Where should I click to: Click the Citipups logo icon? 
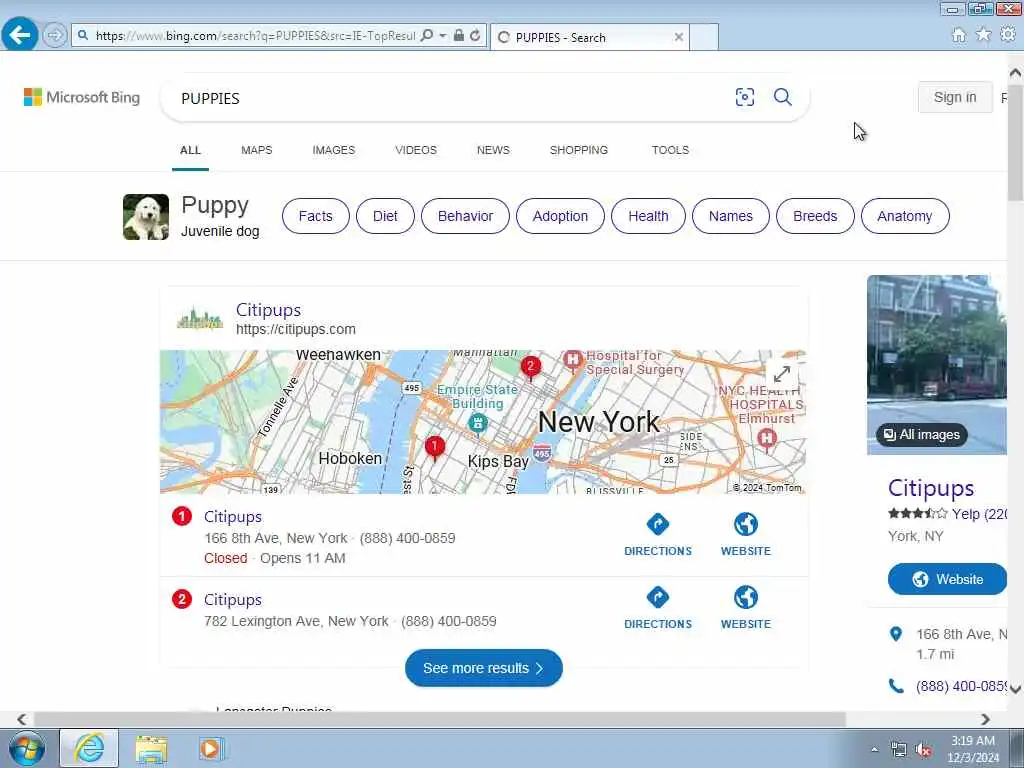200,319
